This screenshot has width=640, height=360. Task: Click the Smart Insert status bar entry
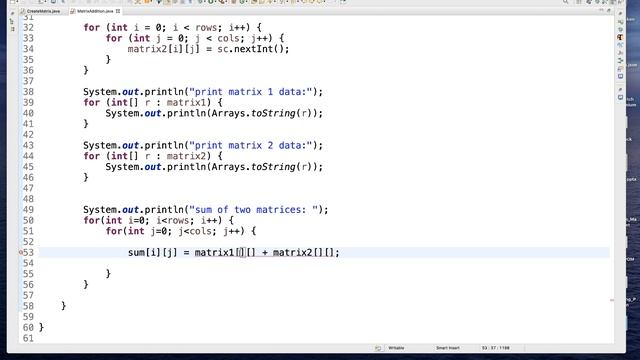447,348
